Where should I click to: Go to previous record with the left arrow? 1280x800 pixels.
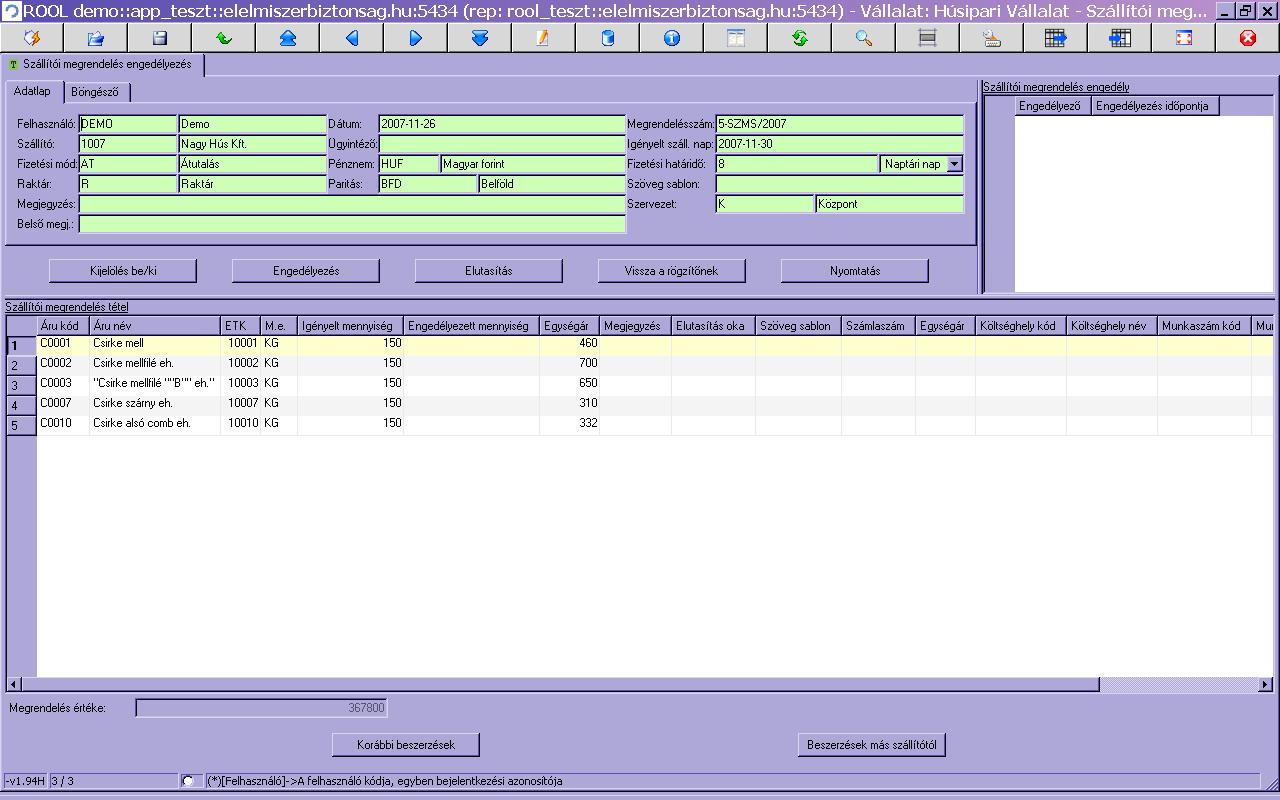pos(352,38)
